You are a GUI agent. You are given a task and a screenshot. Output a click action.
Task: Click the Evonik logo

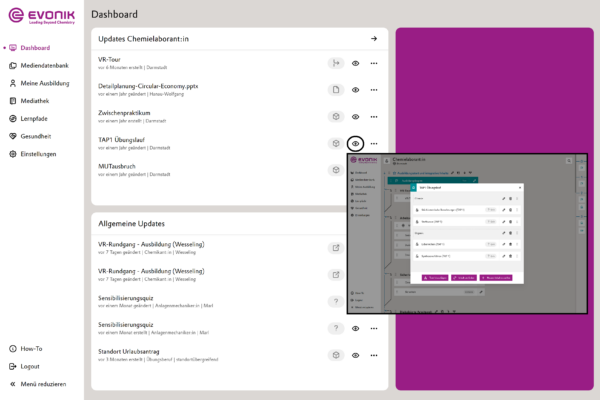[42, 16]
